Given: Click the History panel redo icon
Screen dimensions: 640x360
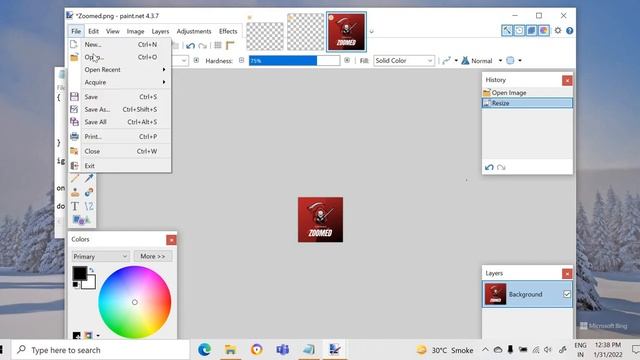Looking at the screenshot, I should [x=501, y=167].
